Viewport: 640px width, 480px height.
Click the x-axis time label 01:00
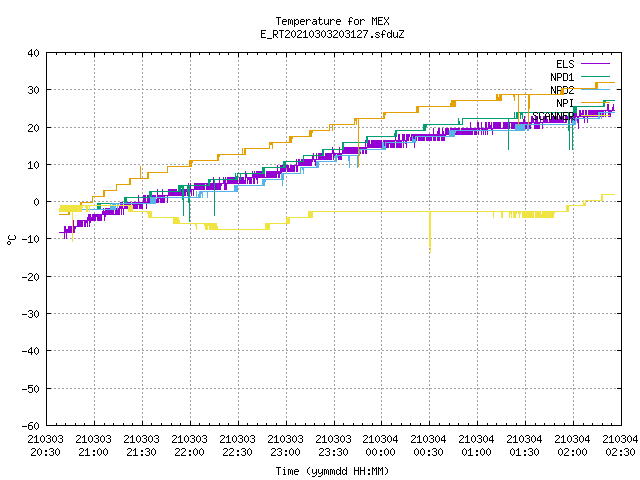[476, 452]
